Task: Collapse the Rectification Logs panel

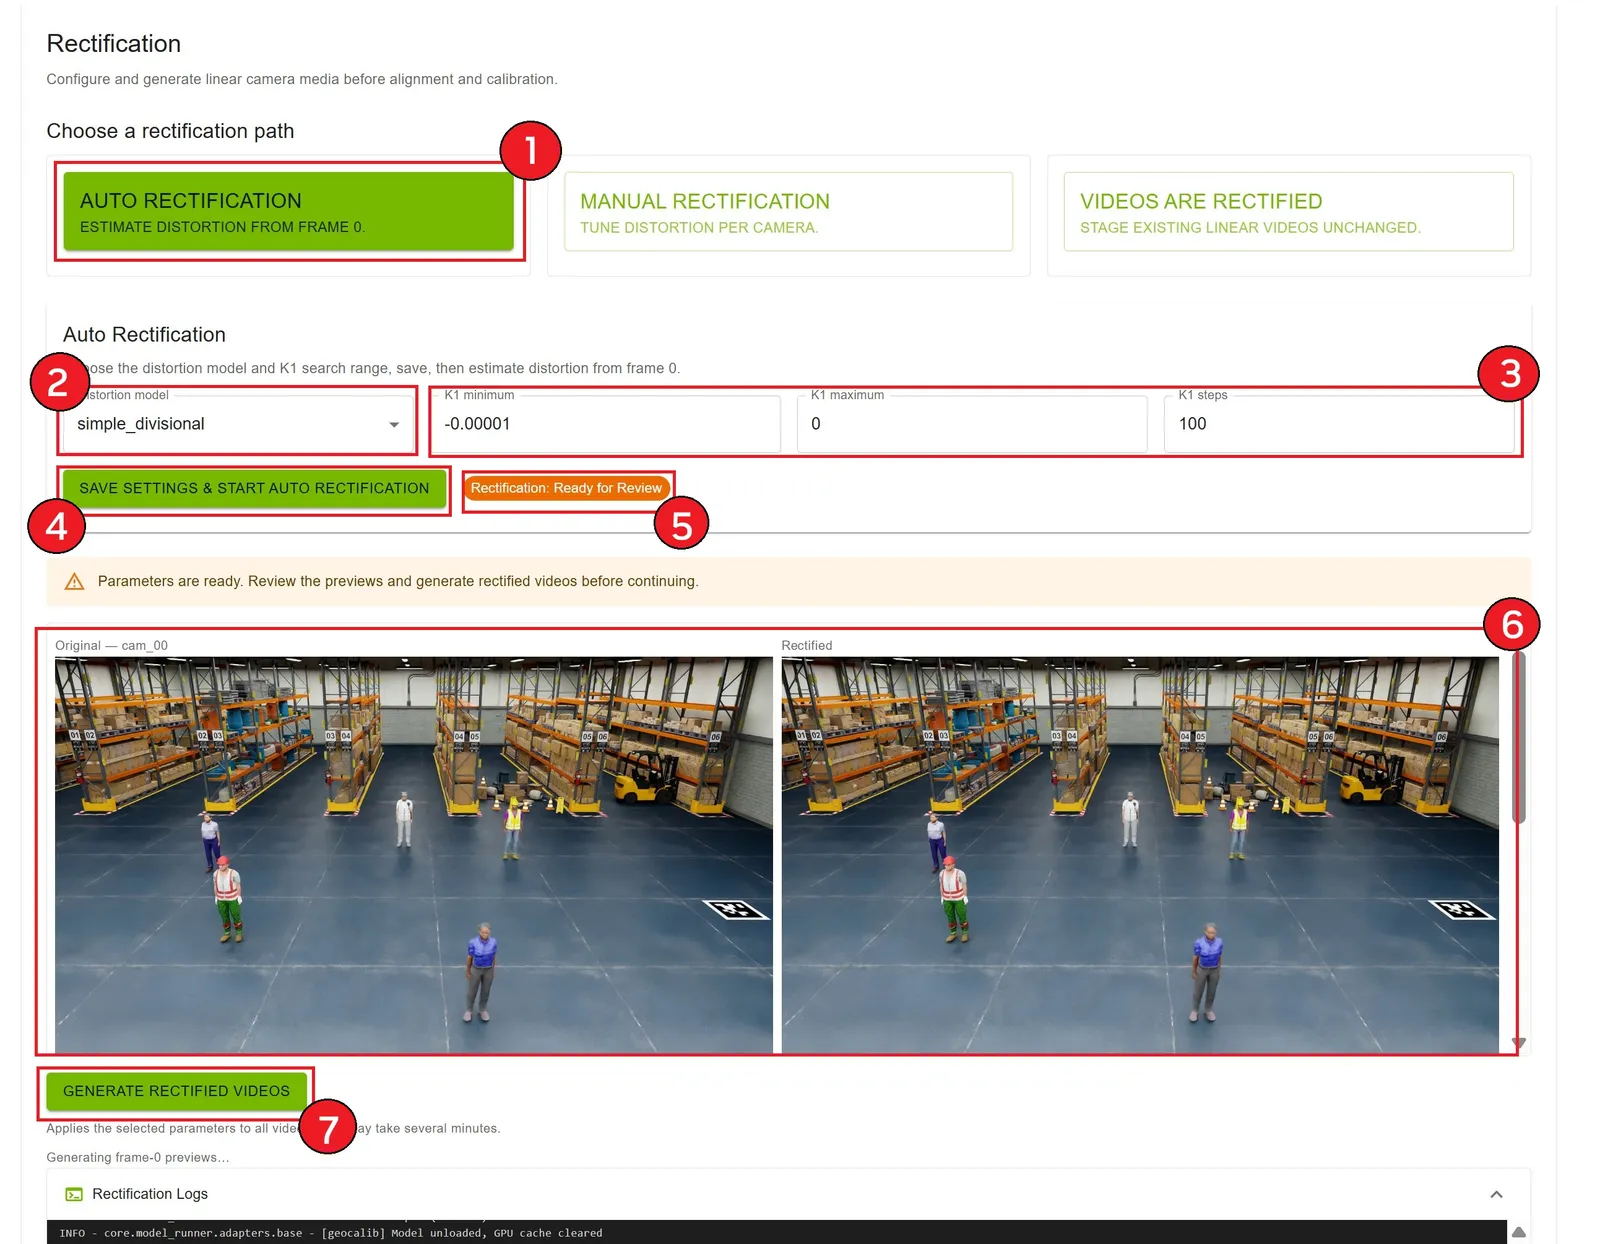Action: click(x=1496, y=1194)
